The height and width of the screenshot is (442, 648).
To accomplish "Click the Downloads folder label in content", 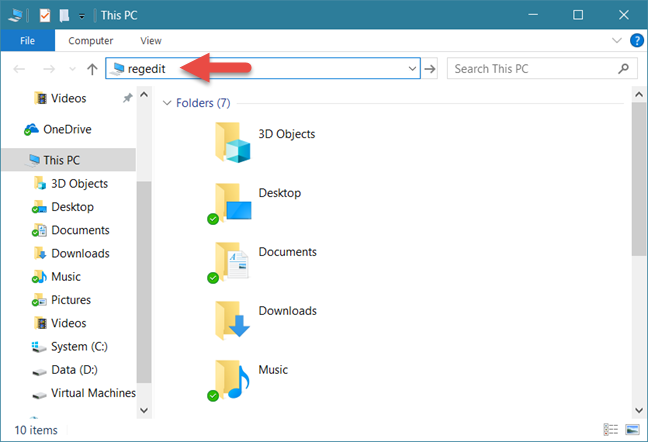I will click(x=288, y=311).
